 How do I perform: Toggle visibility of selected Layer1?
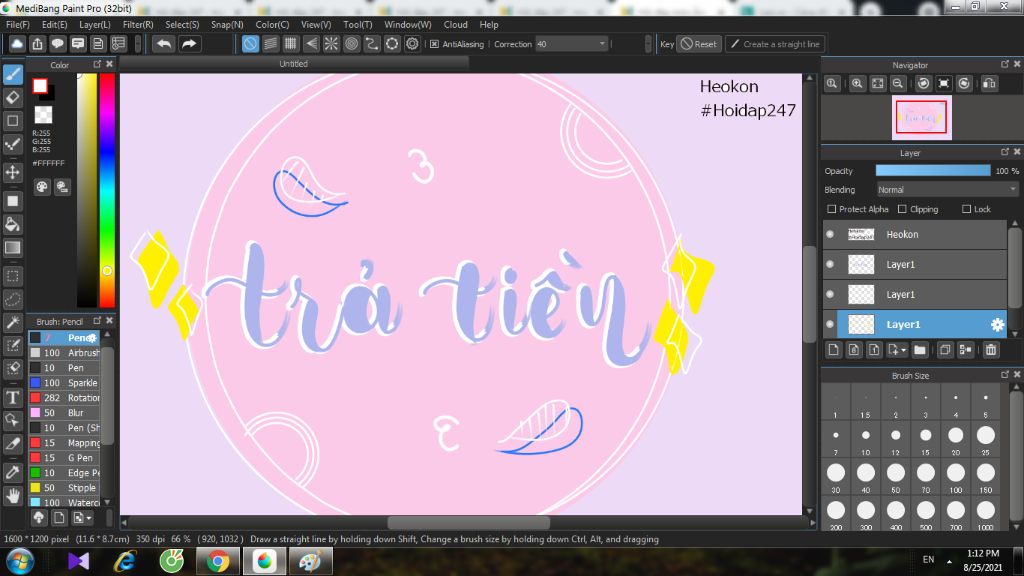[x=830, y=325]
